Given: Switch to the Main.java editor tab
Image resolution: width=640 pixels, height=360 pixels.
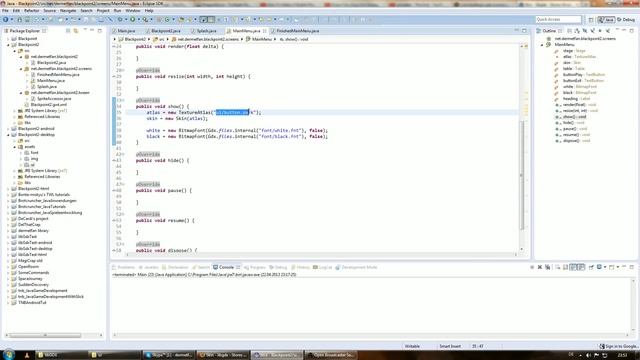Looking at the screenshot, I should (124, 31).
